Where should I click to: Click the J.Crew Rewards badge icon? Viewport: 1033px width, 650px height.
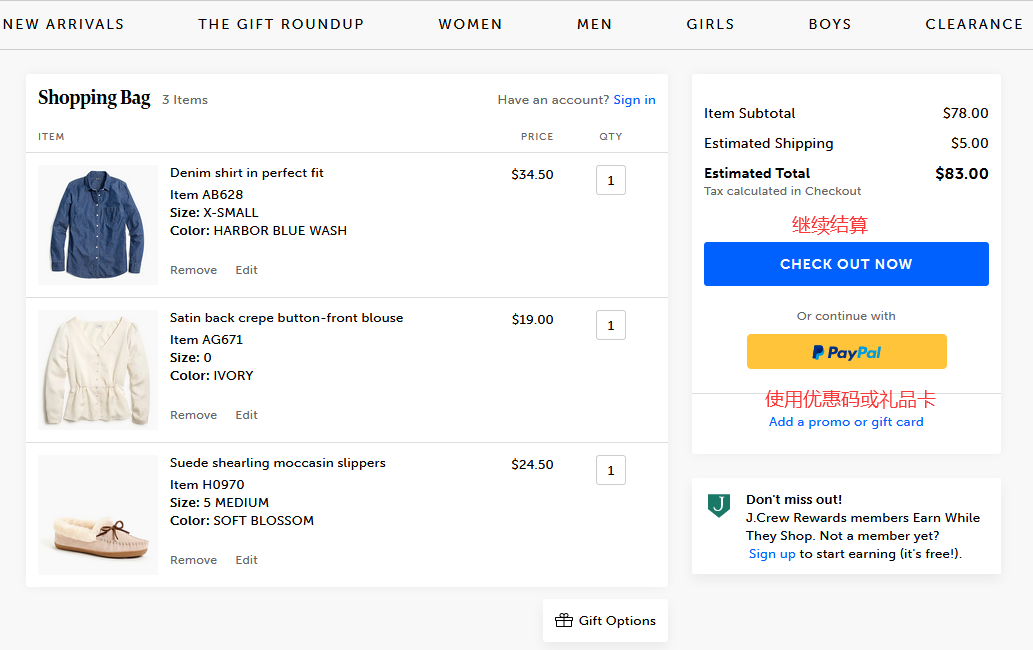tap(718, 505)
